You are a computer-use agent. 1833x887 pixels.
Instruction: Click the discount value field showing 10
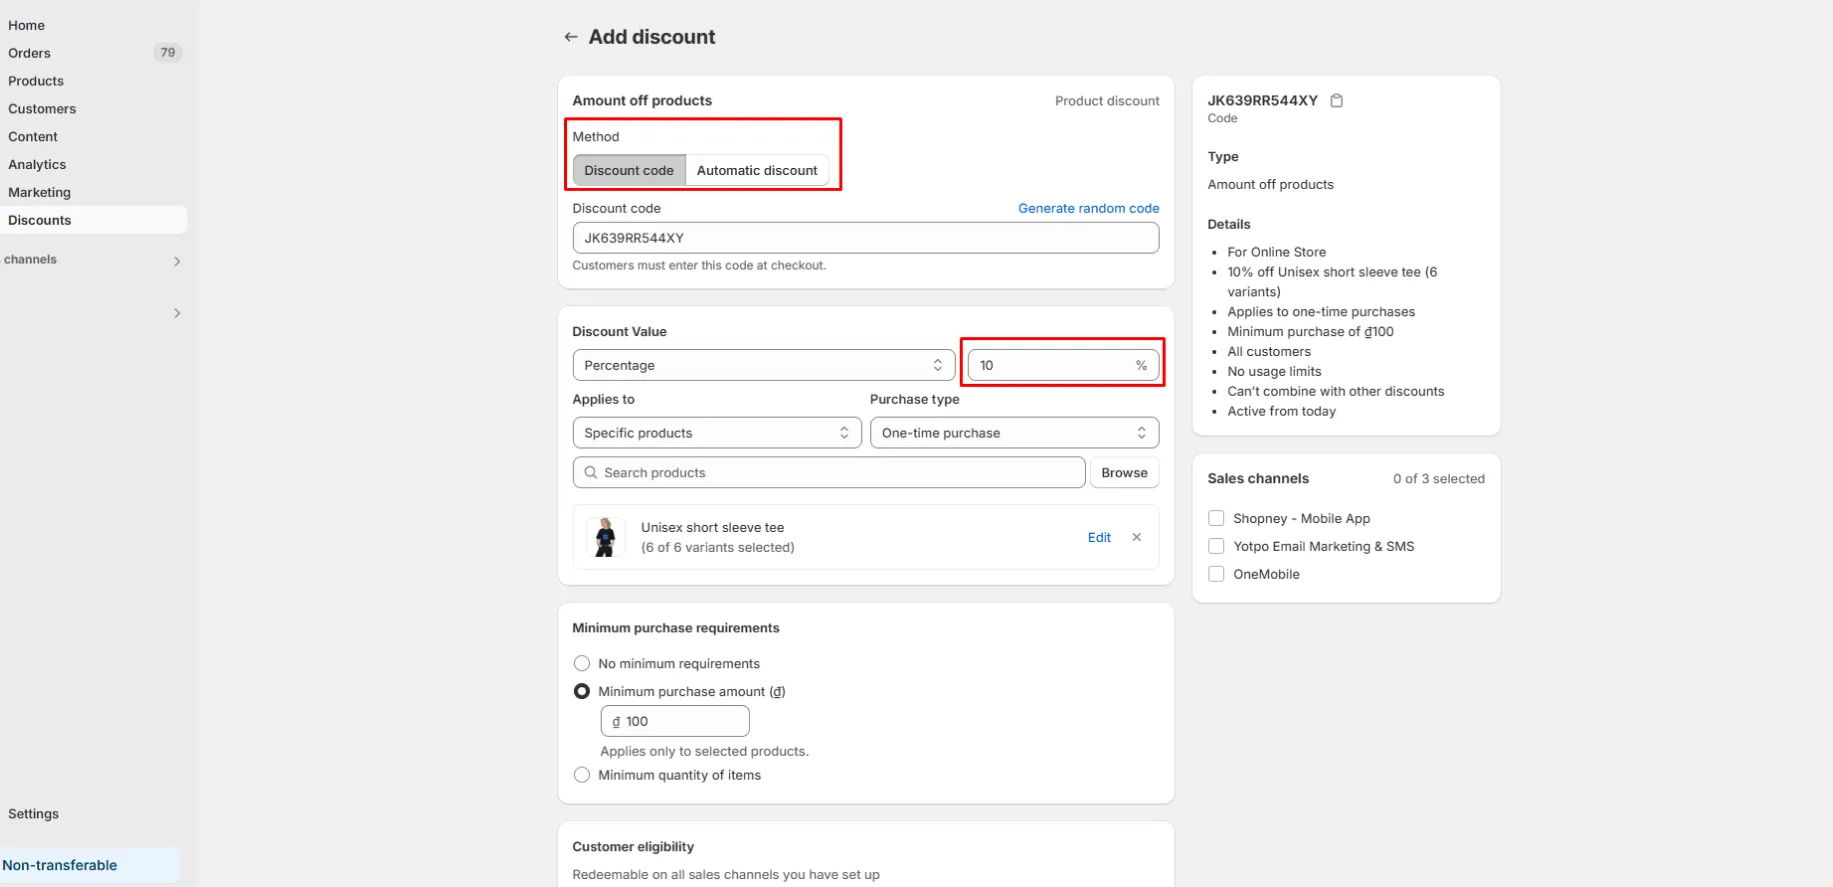pyautogui.click(x=1063, y=365)
